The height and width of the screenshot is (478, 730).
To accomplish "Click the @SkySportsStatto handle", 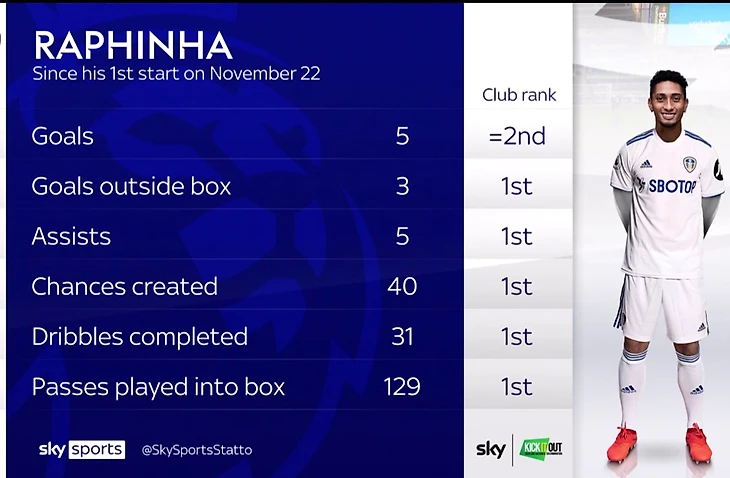I will tap(197, 450).
